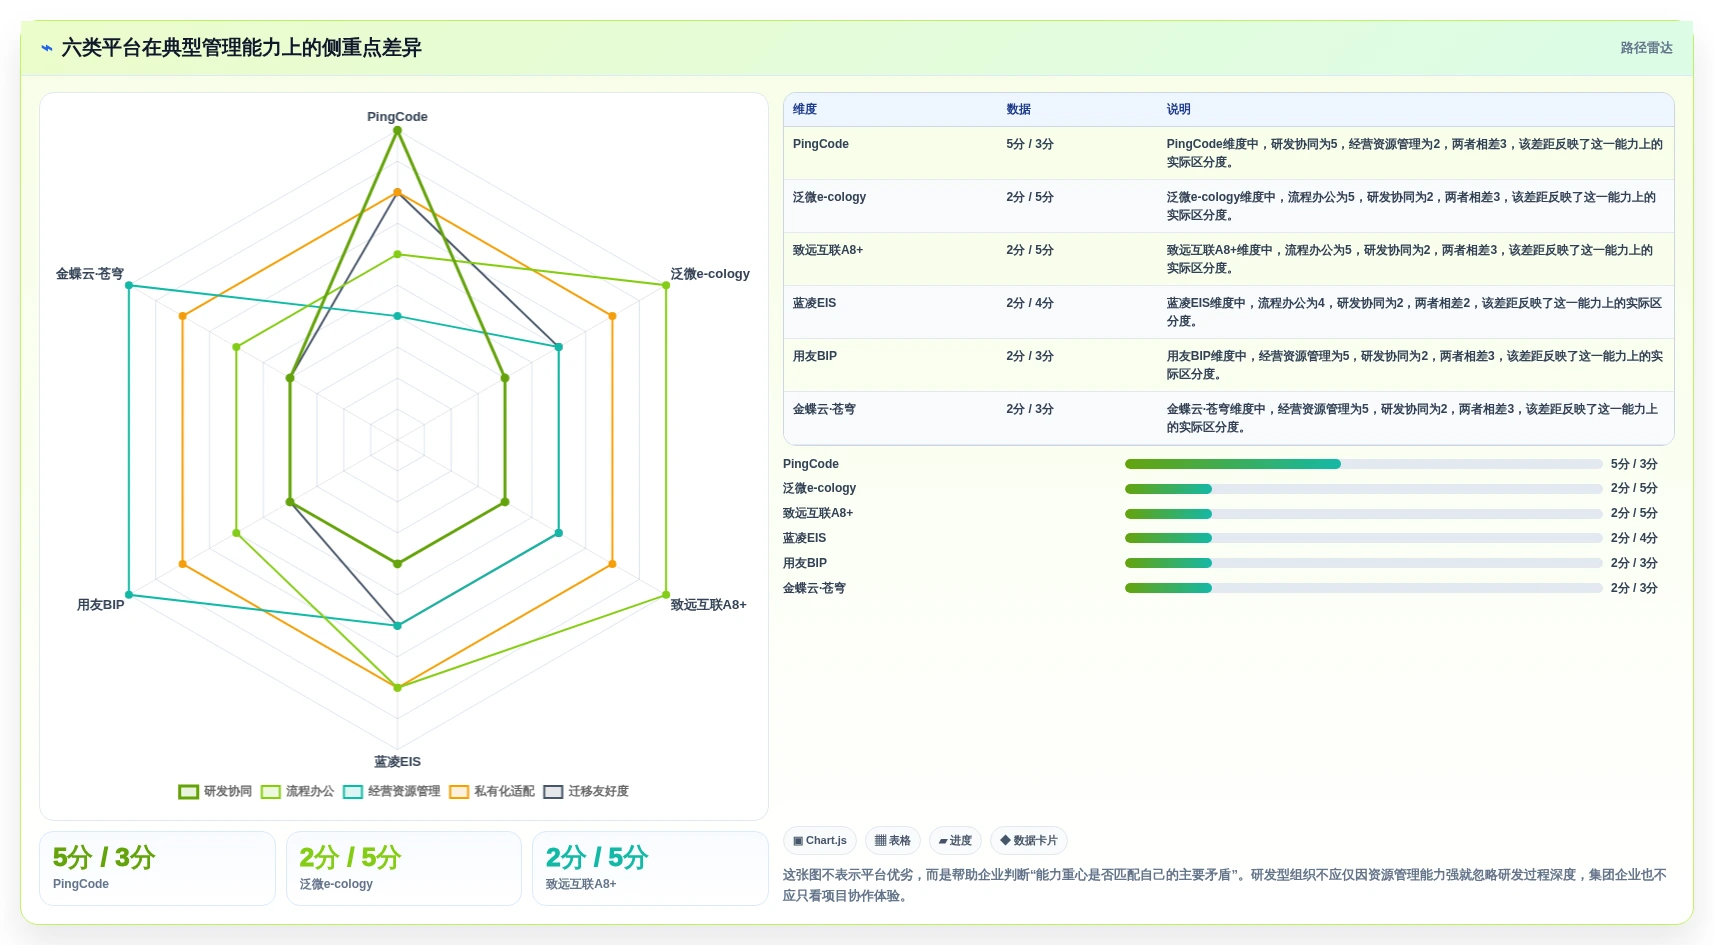This screenshot has height=945, width=1714.
Task: Click the 经营资源管理 data point at 金蝶云·苍穹 axis
Action: pyautogui.click(x=129, y=285)
